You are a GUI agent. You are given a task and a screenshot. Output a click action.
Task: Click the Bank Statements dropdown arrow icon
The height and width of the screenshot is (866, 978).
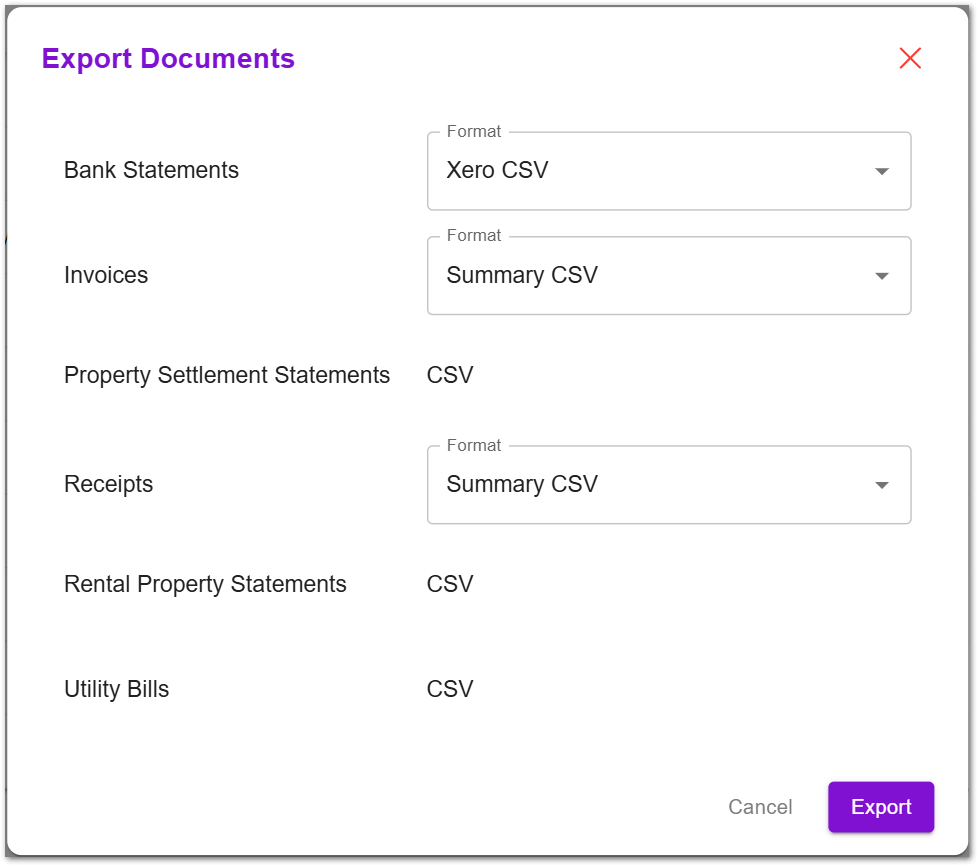click(881, 171)
